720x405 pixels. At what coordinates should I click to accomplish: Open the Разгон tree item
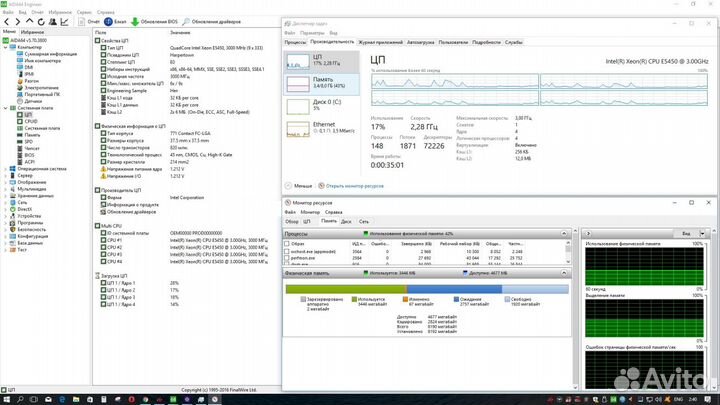[28, 81]
